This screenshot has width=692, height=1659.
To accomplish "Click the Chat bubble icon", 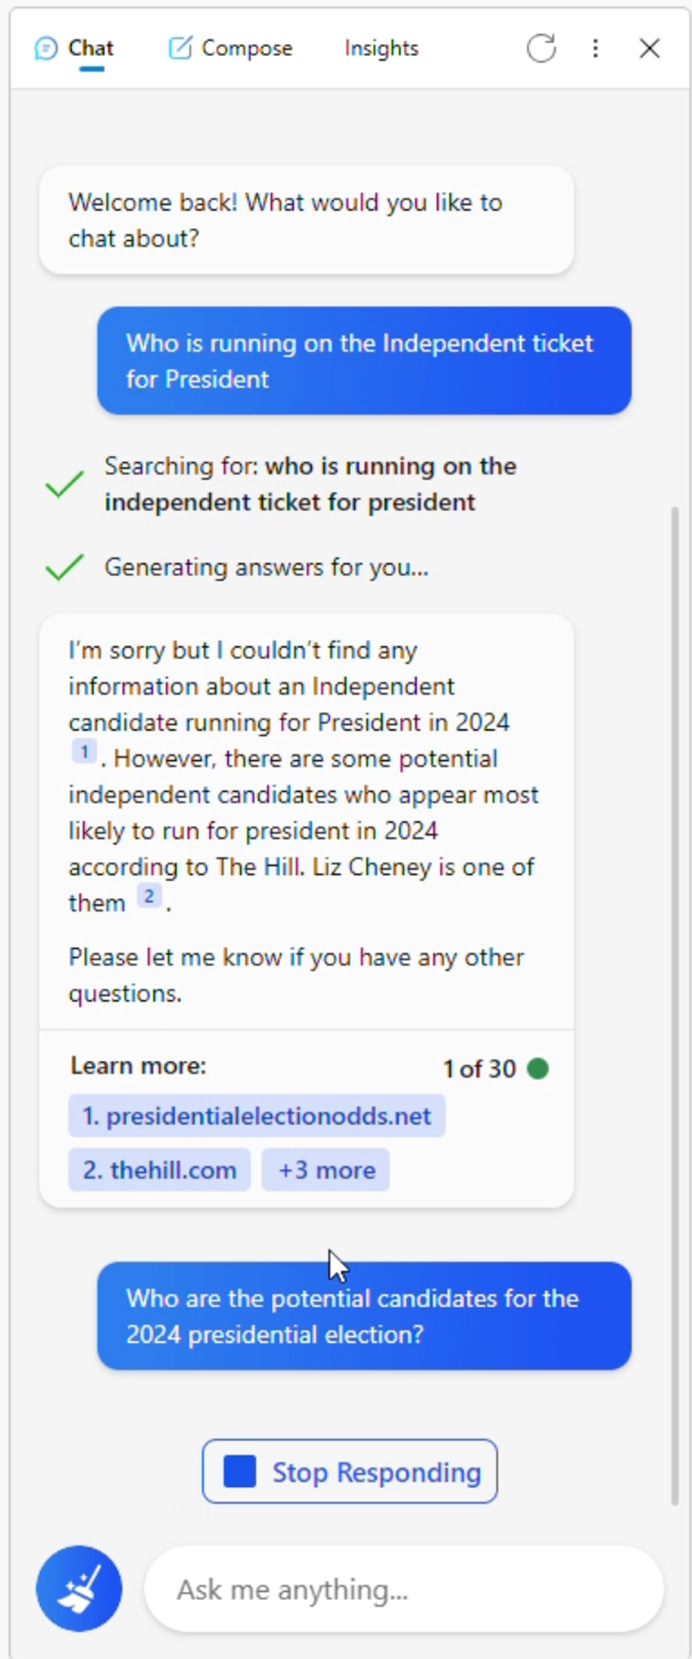I will [x=46, y=48].
